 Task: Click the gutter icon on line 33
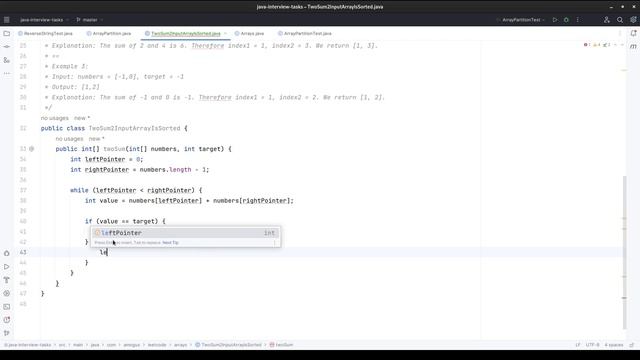(x=31, y=149)
